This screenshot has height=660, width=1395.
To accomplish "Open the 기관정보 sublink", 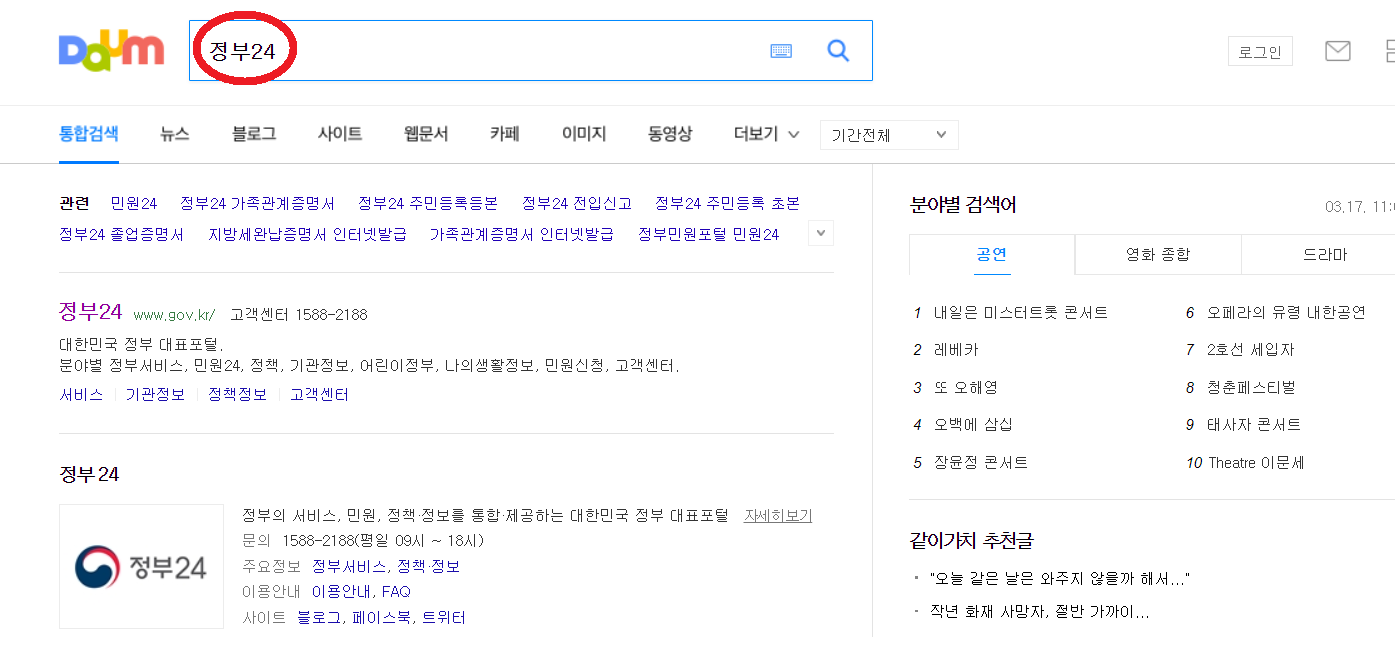I will pyautogui.click(x=155, y=394).
